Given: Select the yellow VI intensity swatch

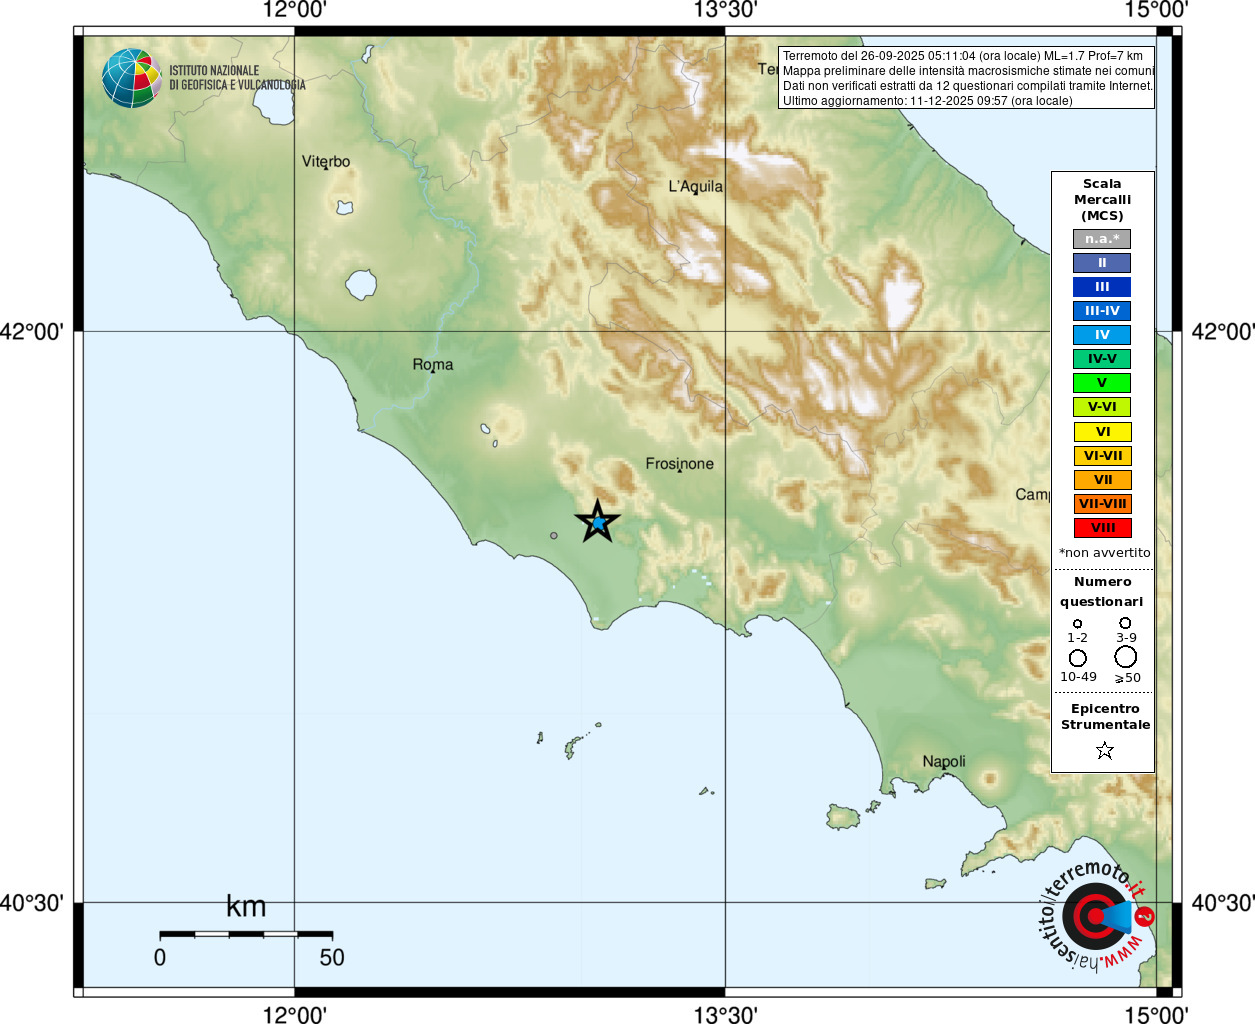Looking at the screenshot, I should pos(1102,432).
